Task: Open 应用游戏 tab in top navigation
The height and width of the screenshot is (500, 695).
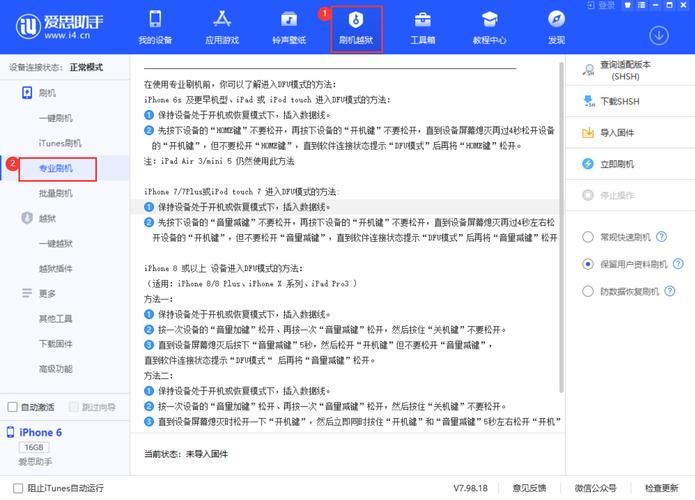Action: (x=222, y=28)
